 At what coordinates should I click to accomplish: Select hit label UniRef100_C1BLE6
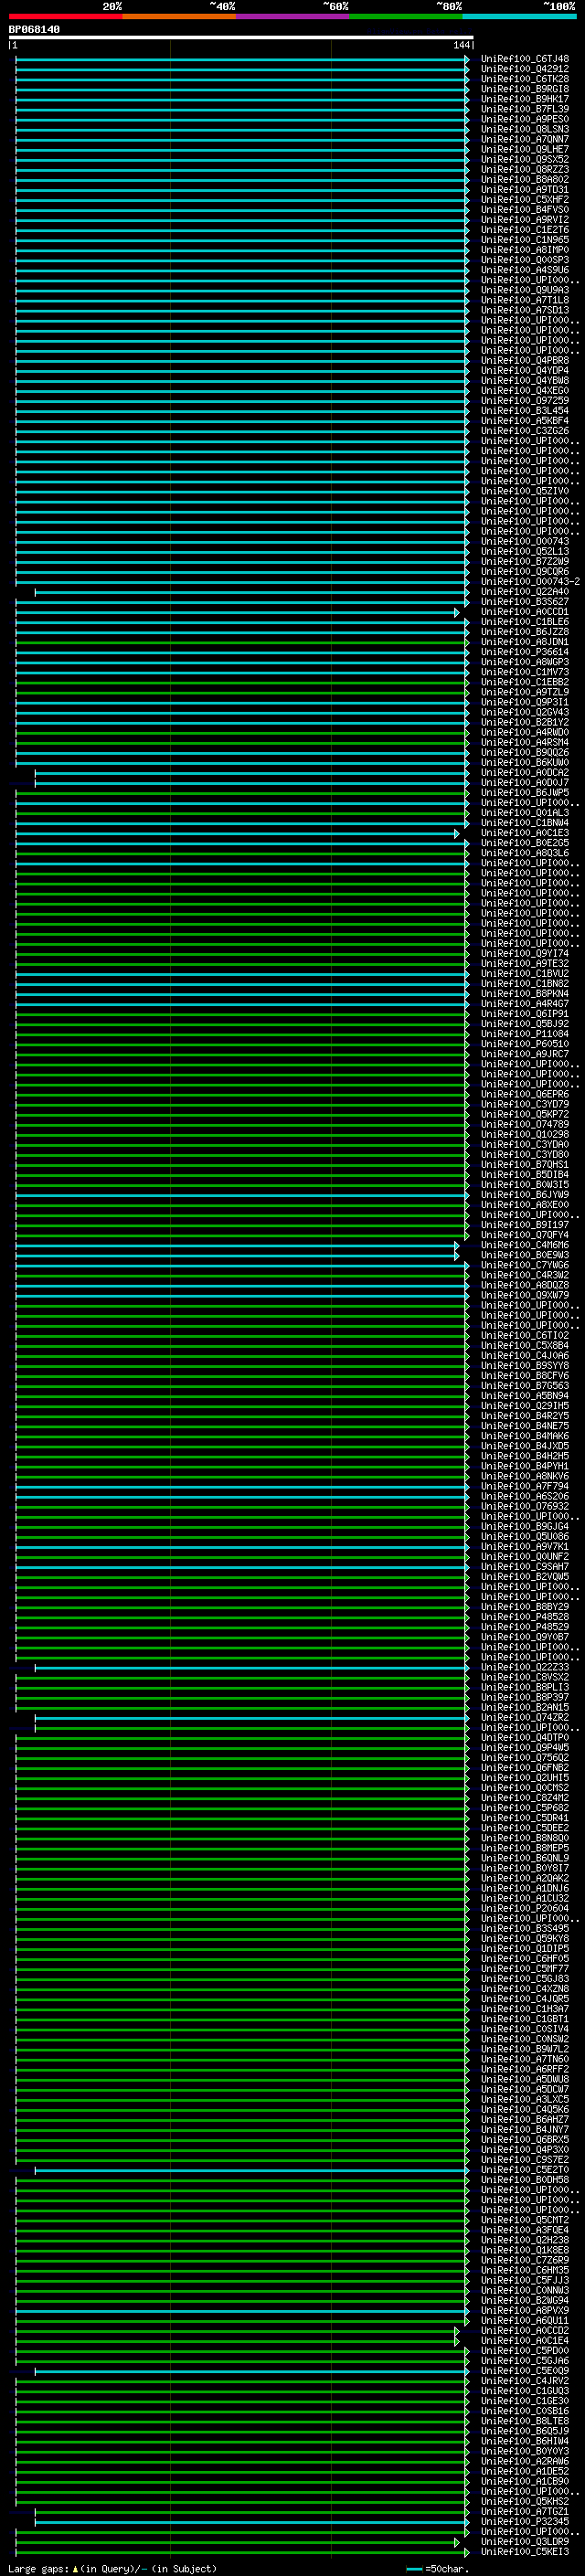(x=524, y=622)
